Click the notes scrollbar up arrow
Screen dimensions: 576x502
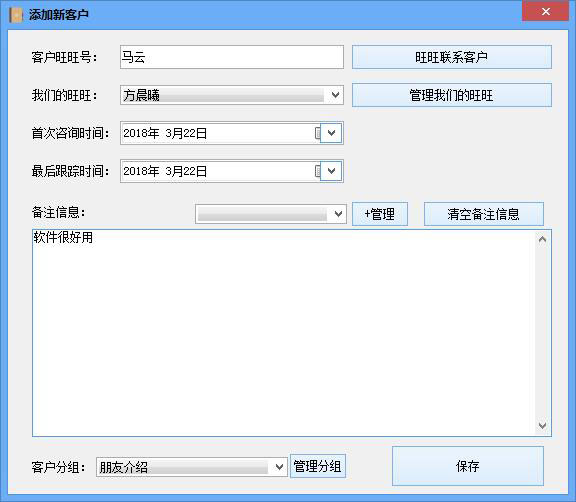pyautogui.click(x=543, y=240)
